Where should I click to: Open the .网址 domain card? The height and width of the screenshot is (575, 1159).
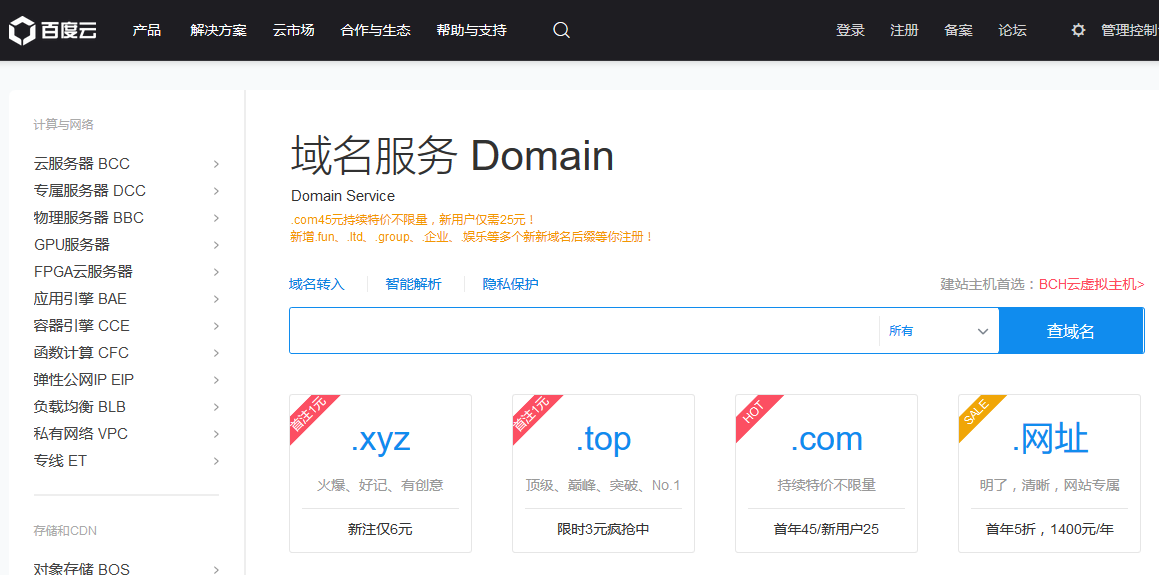click(1050, 474)
